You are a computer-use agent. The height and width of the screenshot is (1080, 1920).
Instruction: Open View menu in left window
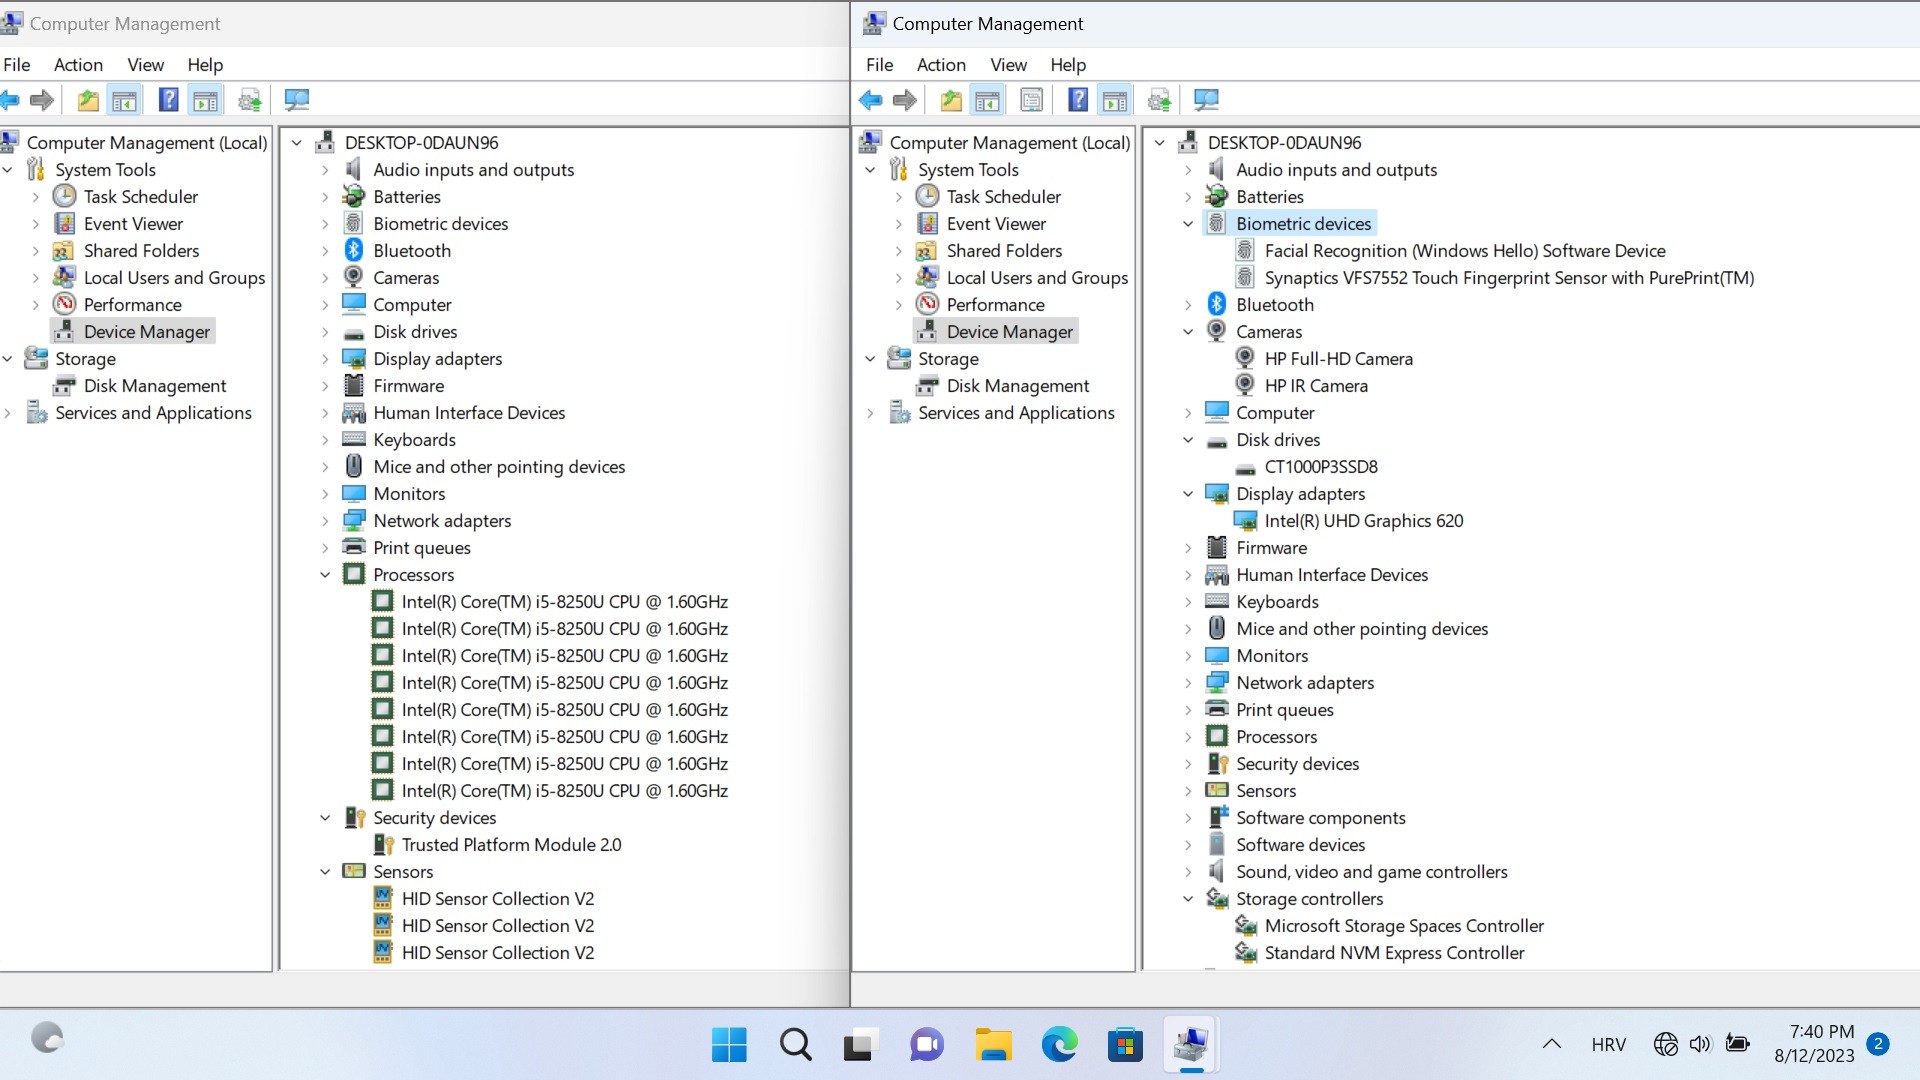pyautogui.click(x=145, y=65)
